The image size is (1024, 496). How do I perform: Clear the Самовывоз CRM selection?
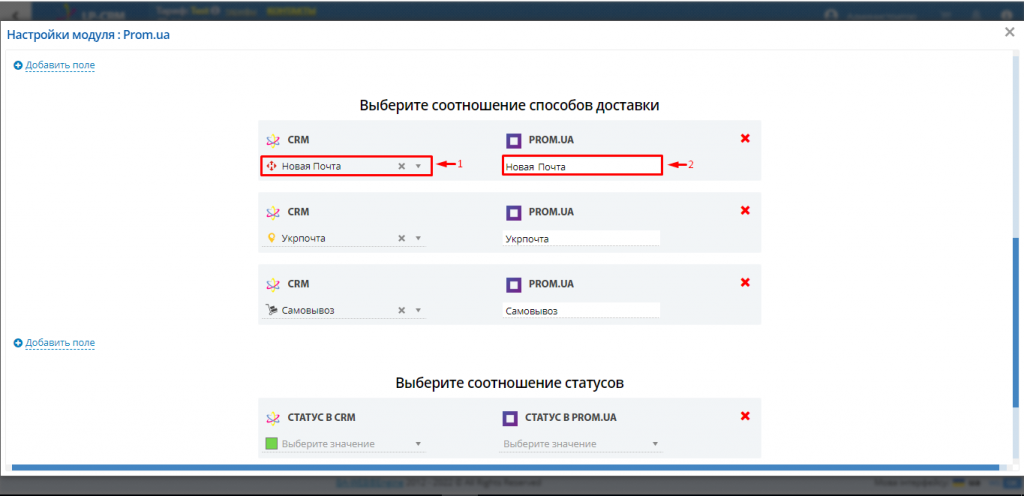402,310
